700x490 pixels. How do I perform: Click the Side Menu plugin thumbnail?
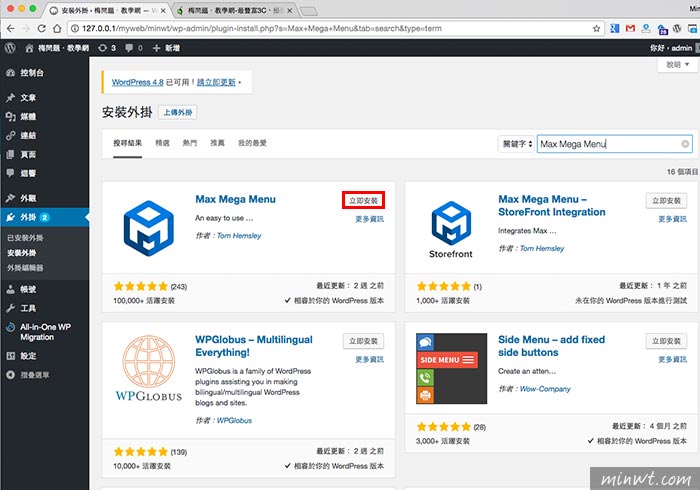tap(451, 369)
